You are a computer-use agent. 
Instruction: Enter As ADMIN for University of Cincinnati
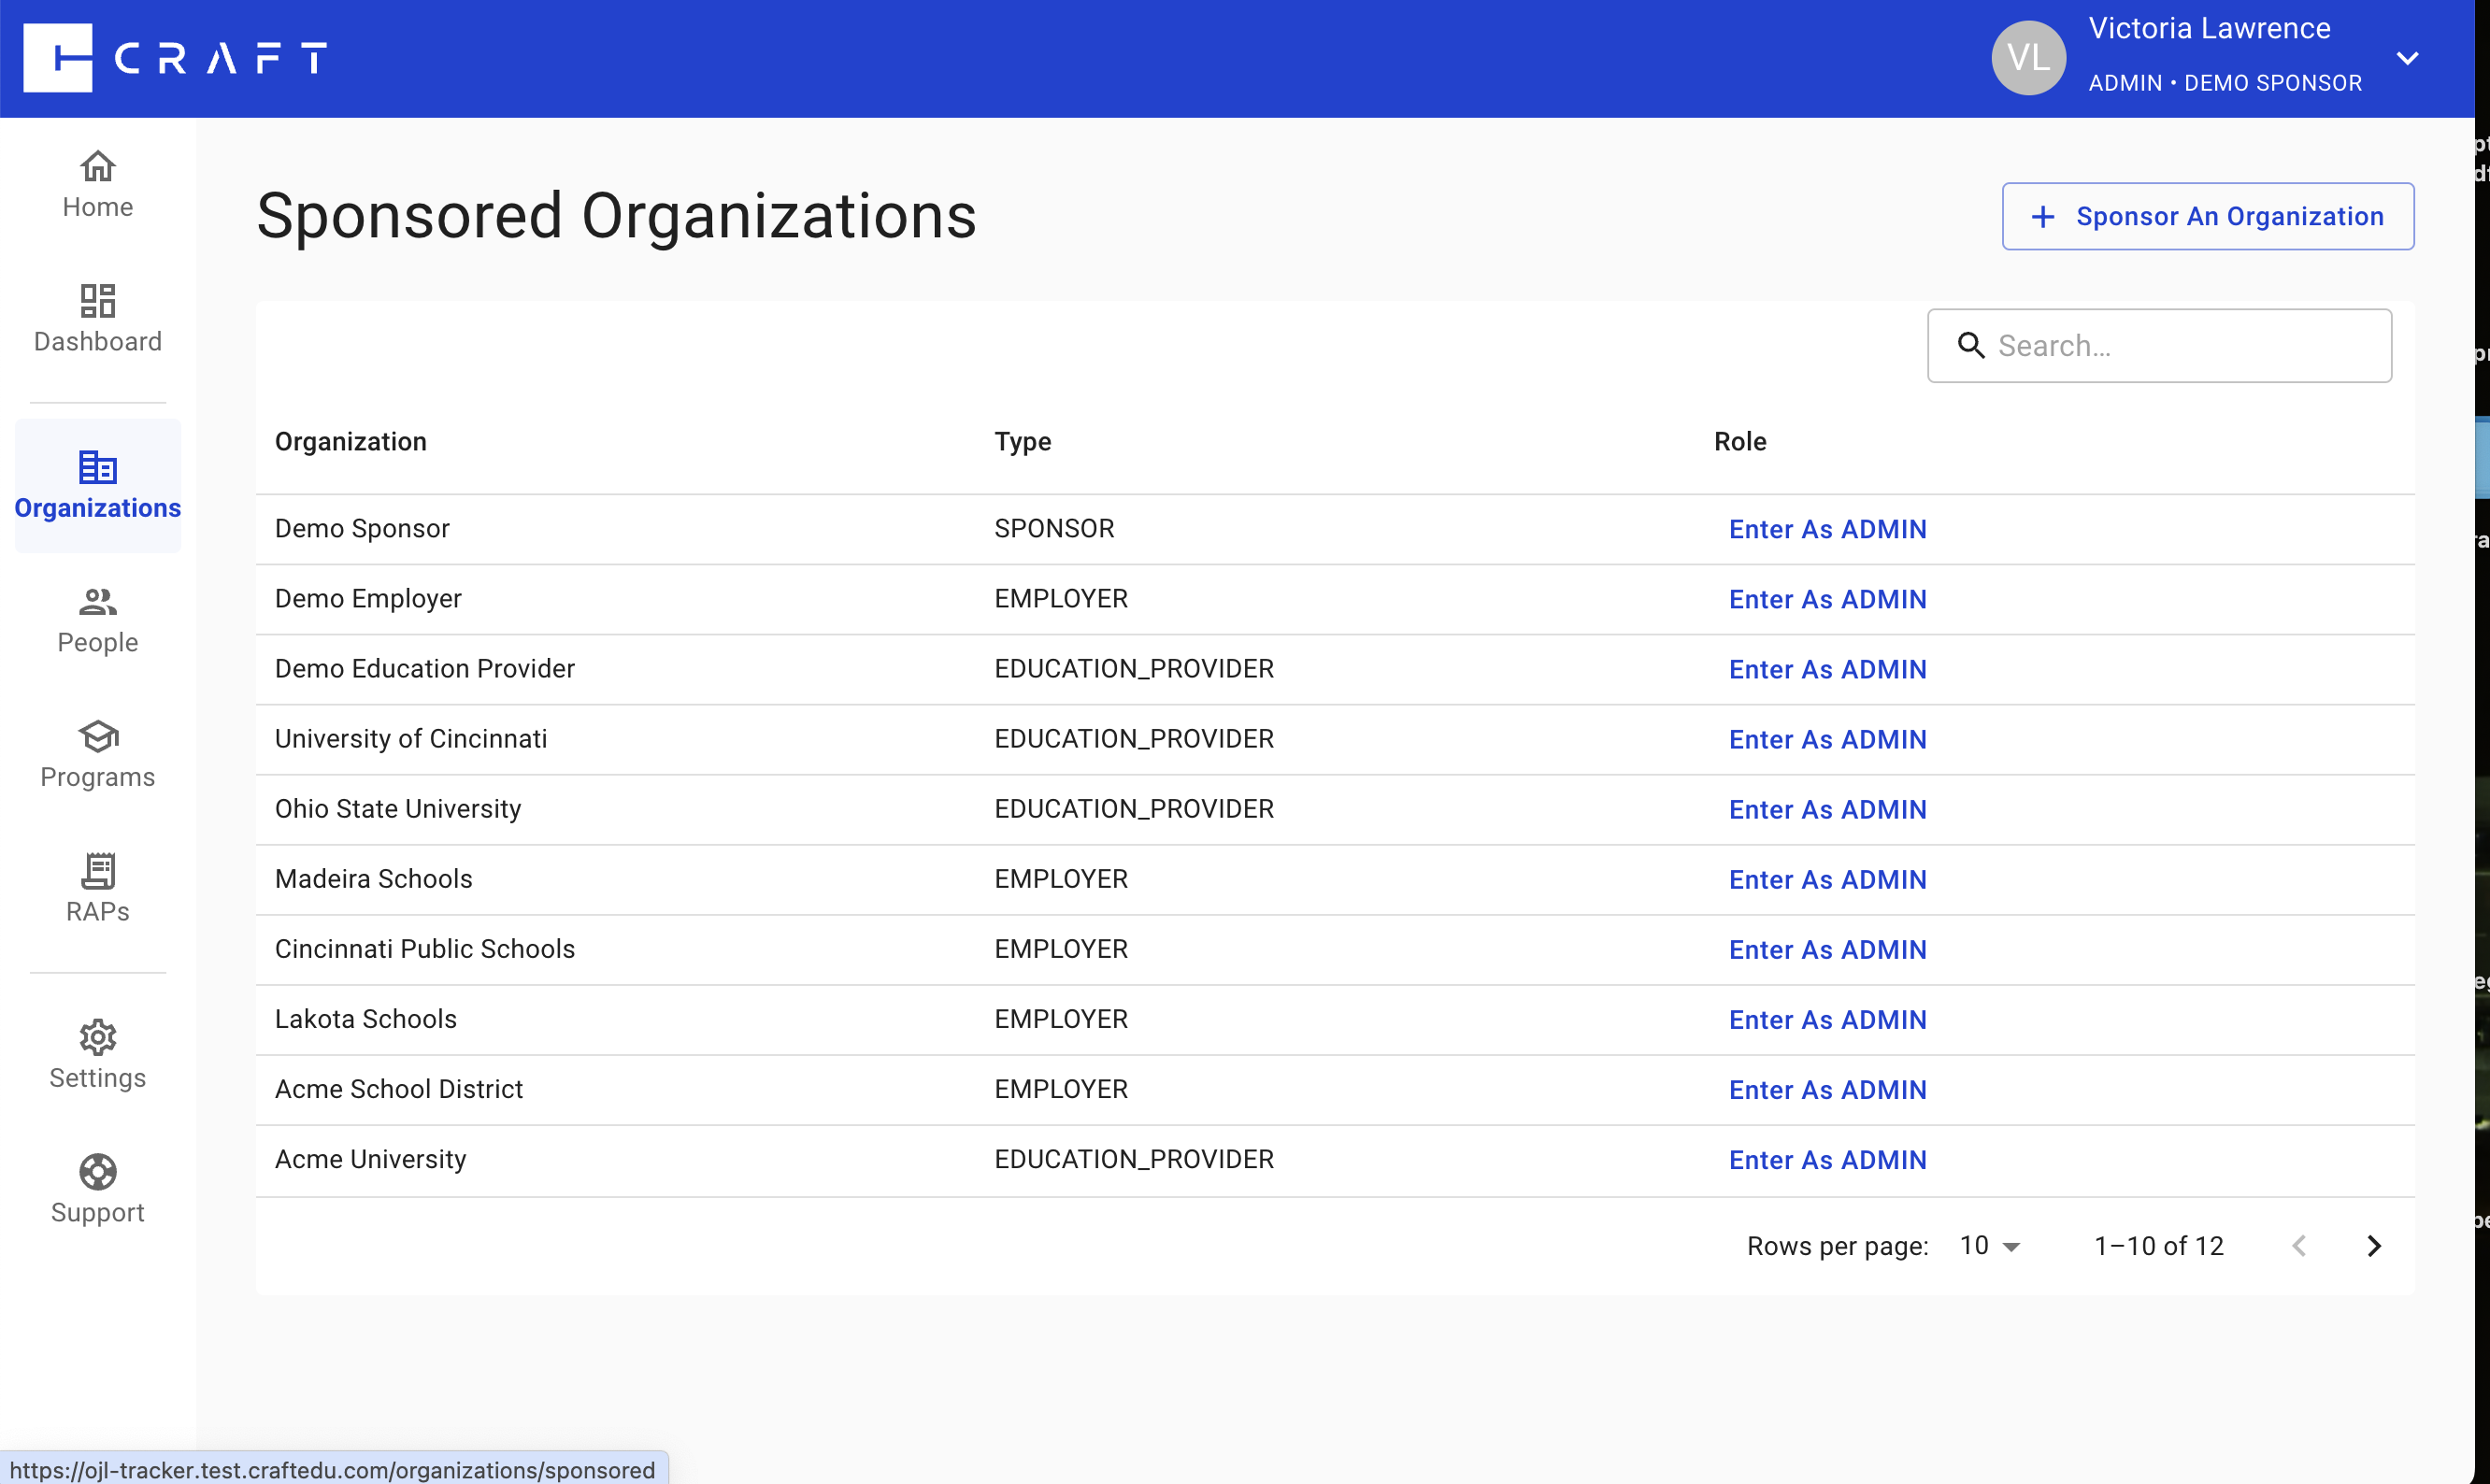[x=1827, y=739]
